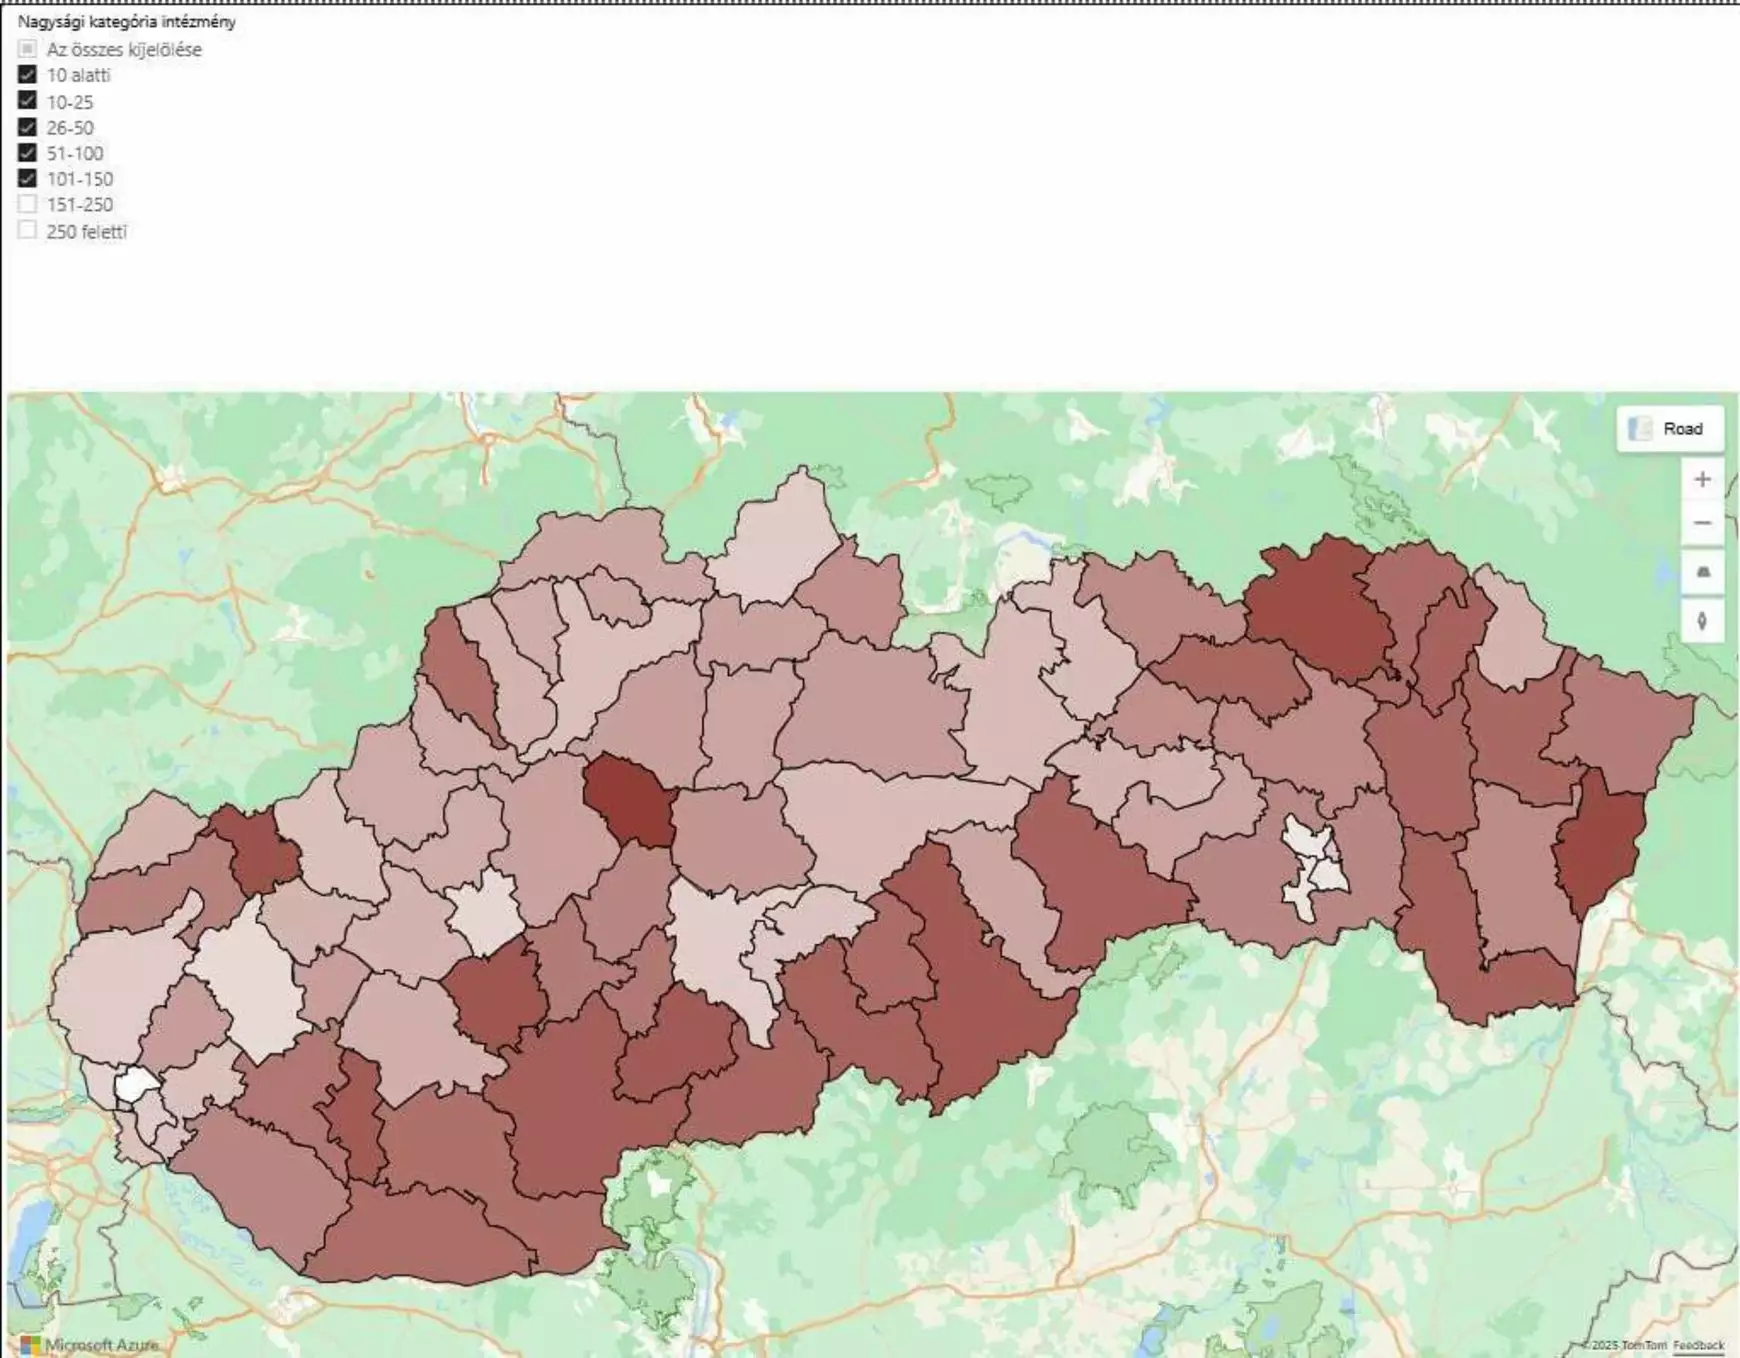Click the map pitch control icon
1740x1358 pixels.
1702,572
